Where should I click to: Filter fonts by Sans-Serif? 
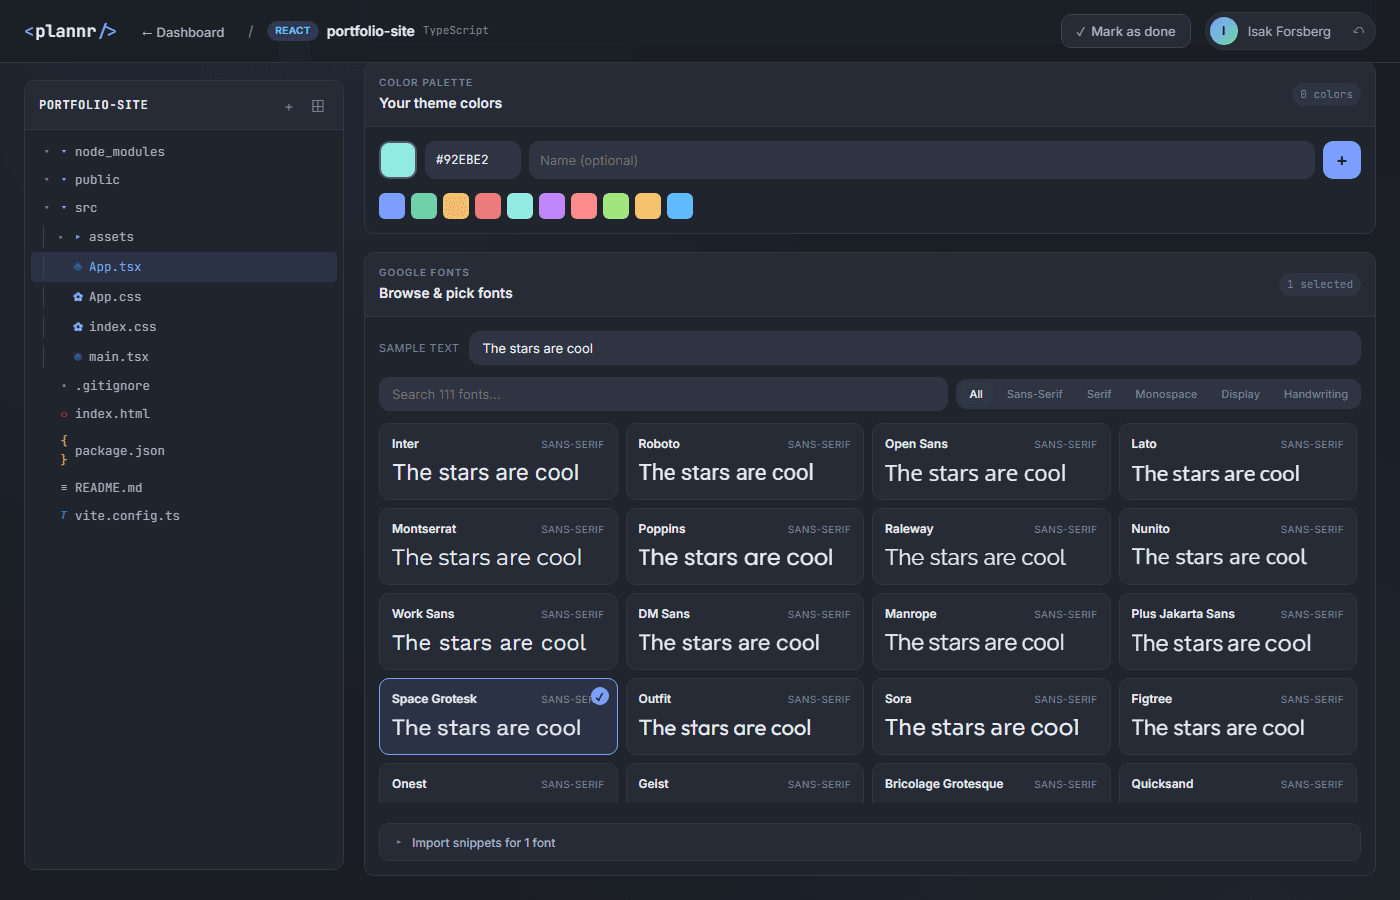click(1034, 394)
